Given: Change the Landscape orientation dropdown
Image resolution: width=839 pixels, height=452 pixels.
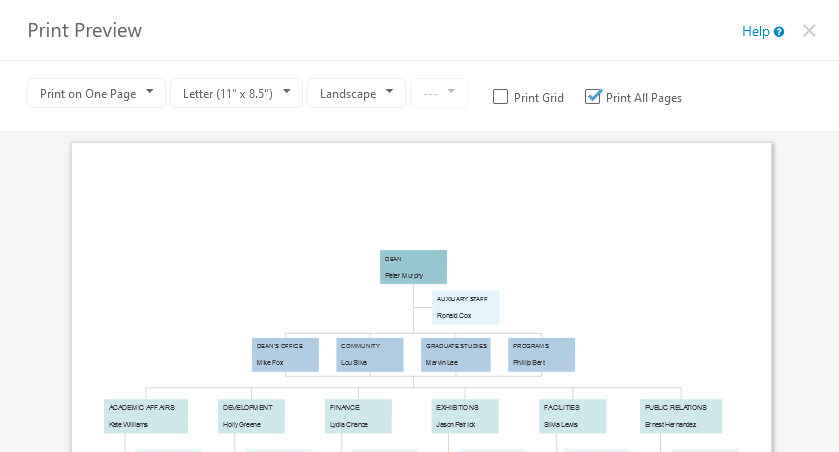Looking at the screenshot, I should coord(356,93).
